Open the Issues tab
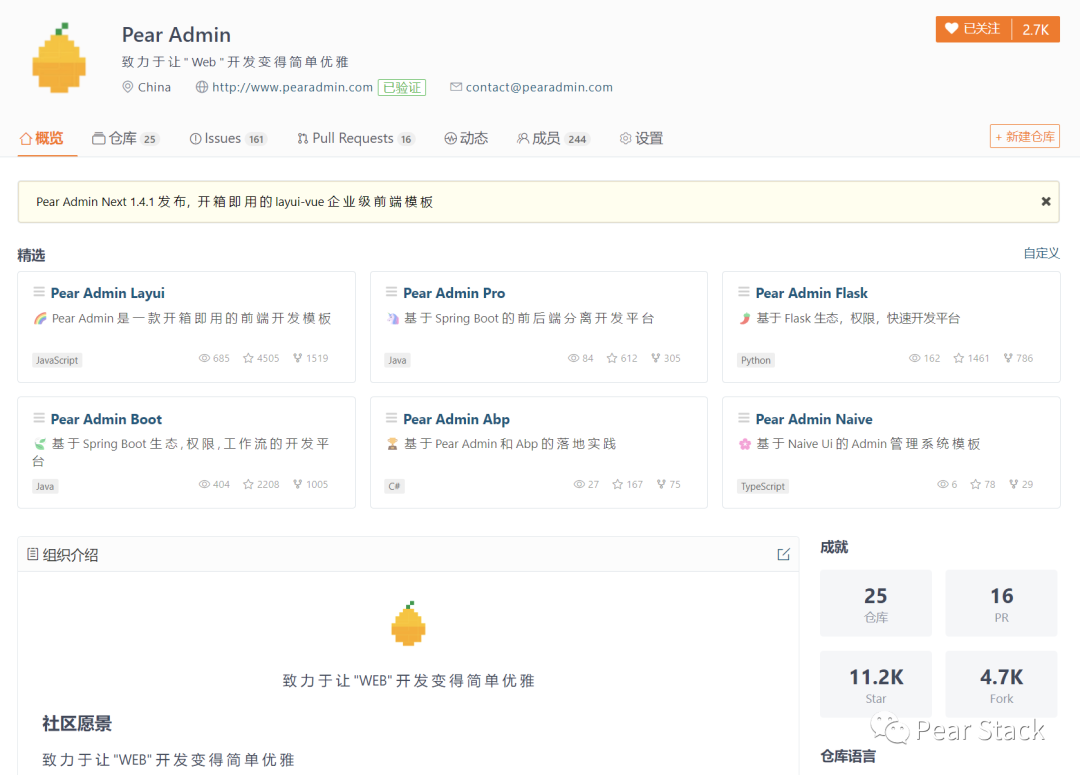The width and height of the screenshot is (1080, 775). click(x=228, y=138)
